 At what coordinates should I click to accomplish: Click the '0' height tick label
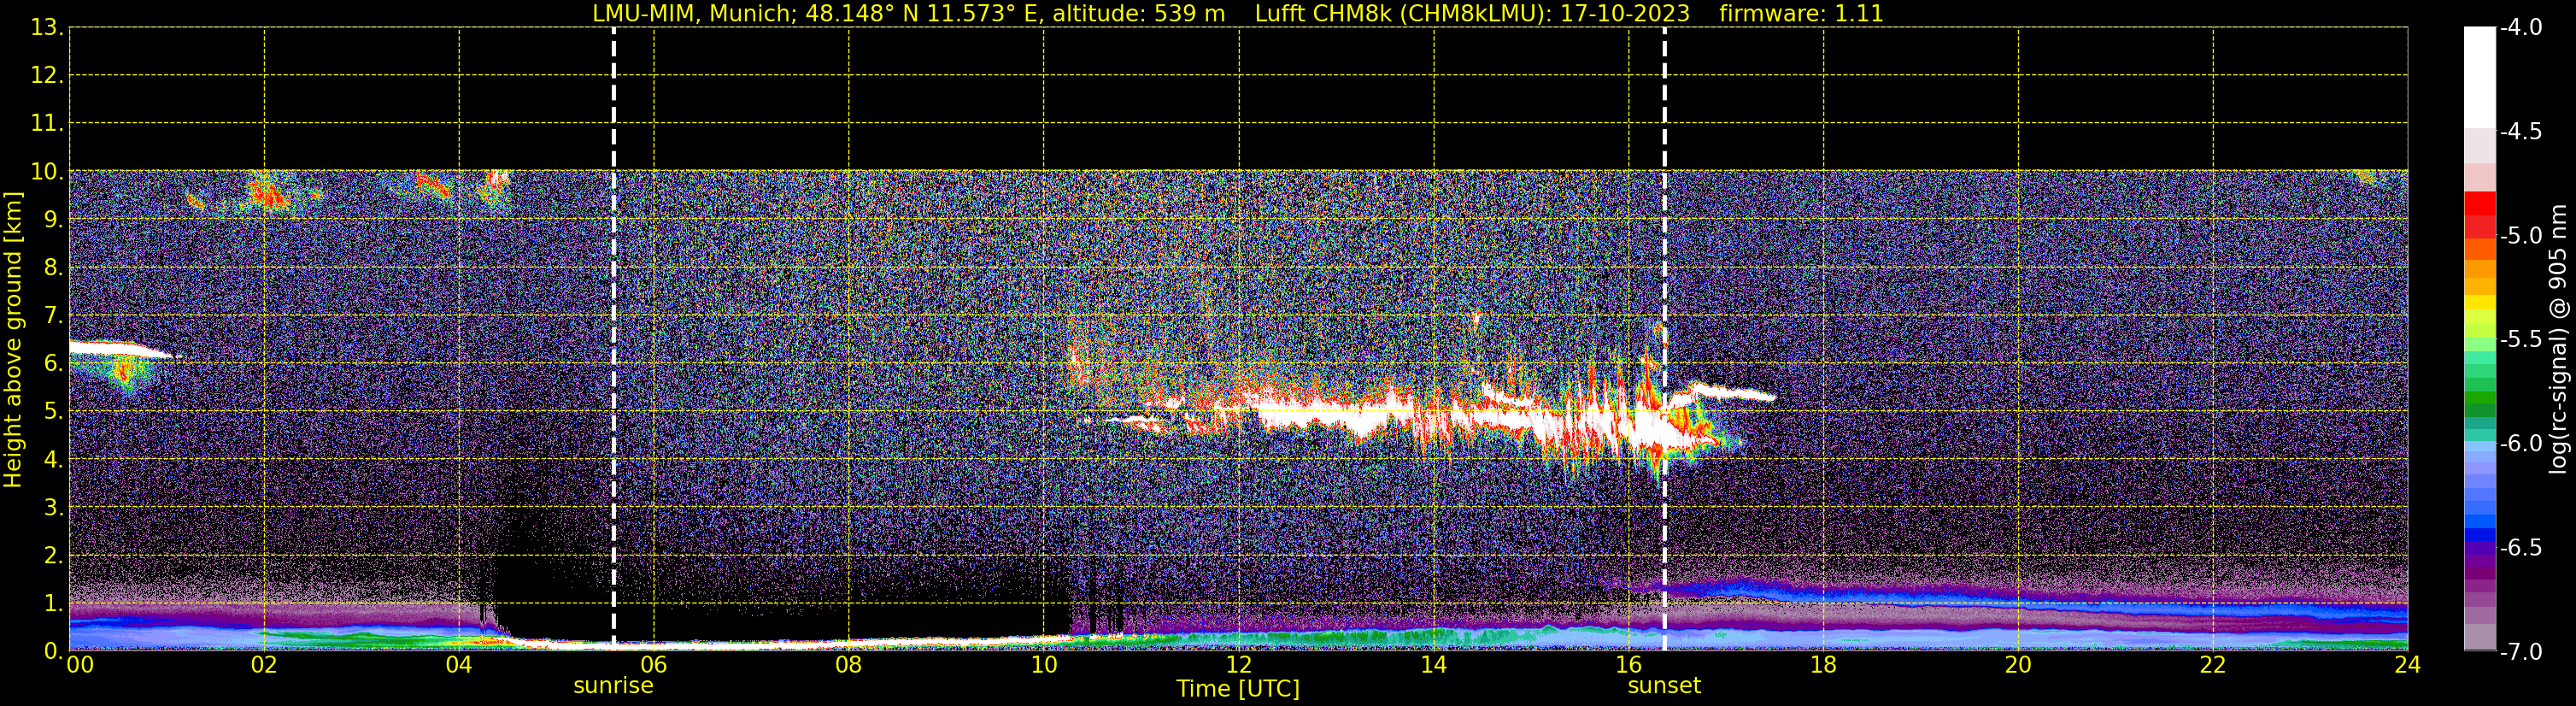click(x=53, y=651)
